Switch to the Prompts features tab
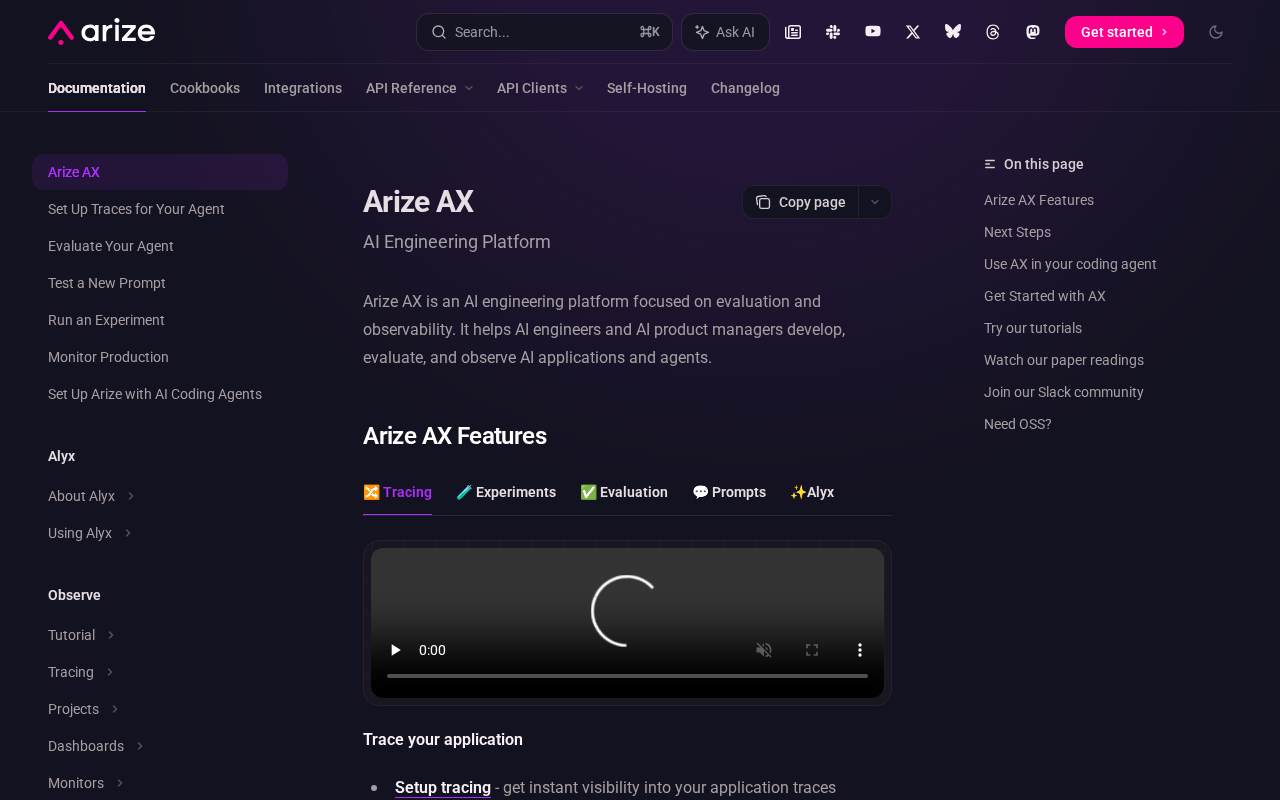The width and height of the screenshot is (1280, 800). coord(729,492)
